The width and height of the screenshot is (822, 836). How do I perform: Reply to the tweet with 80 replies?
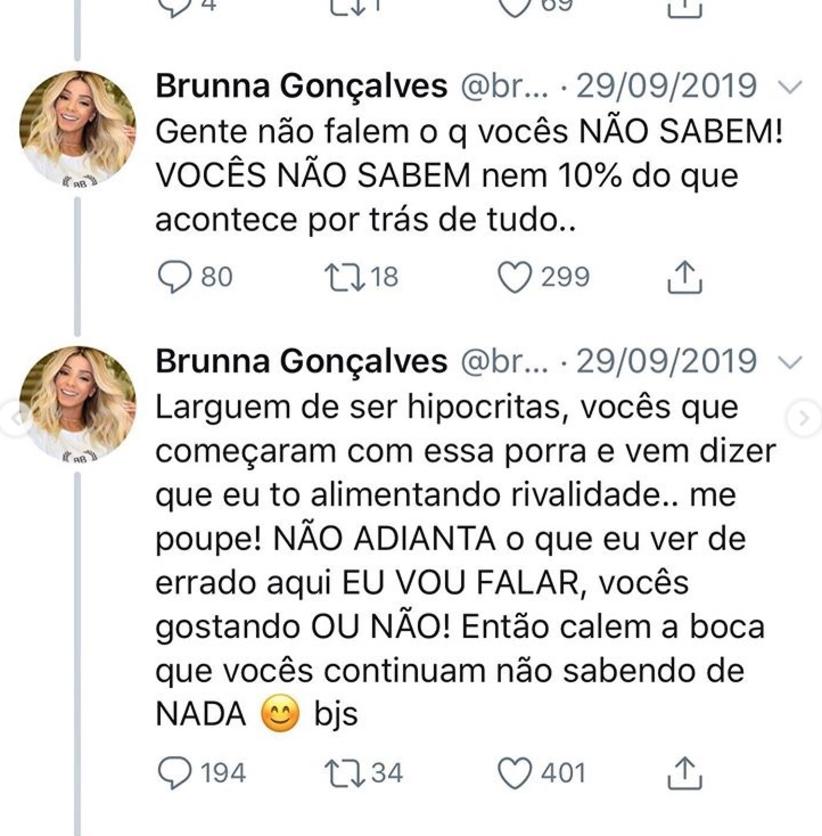pos(174,277)
